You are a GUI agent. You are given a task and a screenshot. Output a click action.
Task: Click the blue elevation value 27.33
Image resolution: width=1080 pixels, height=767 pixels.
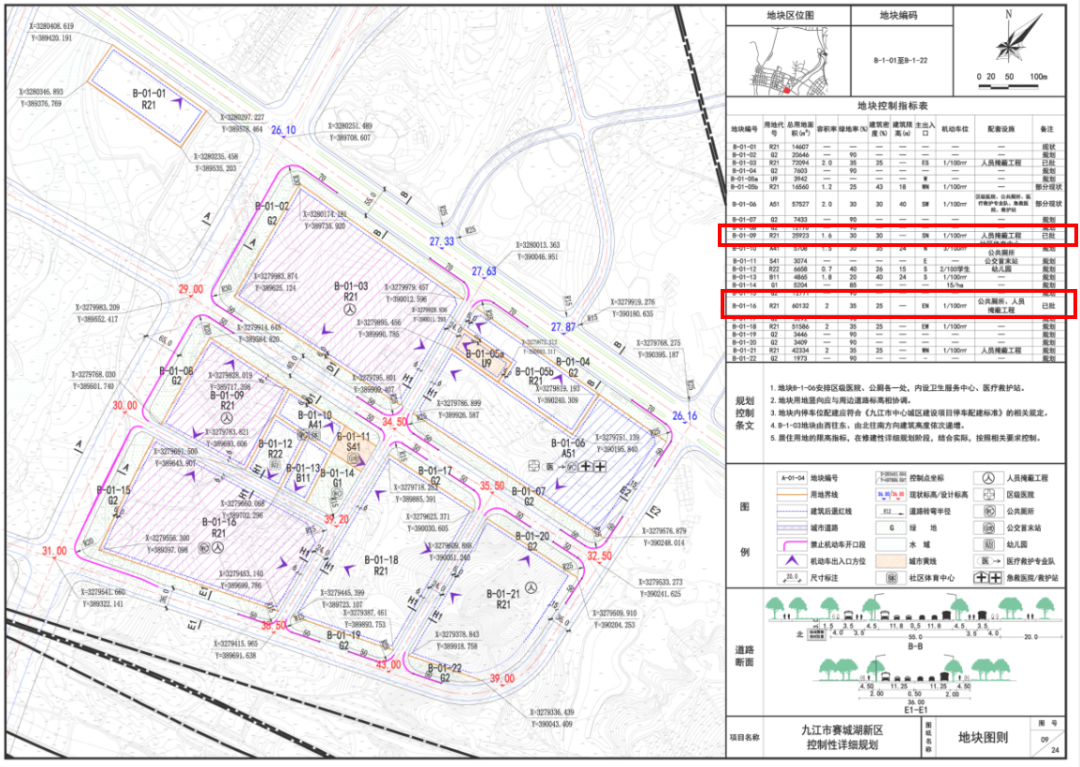(x=442, y=242)
